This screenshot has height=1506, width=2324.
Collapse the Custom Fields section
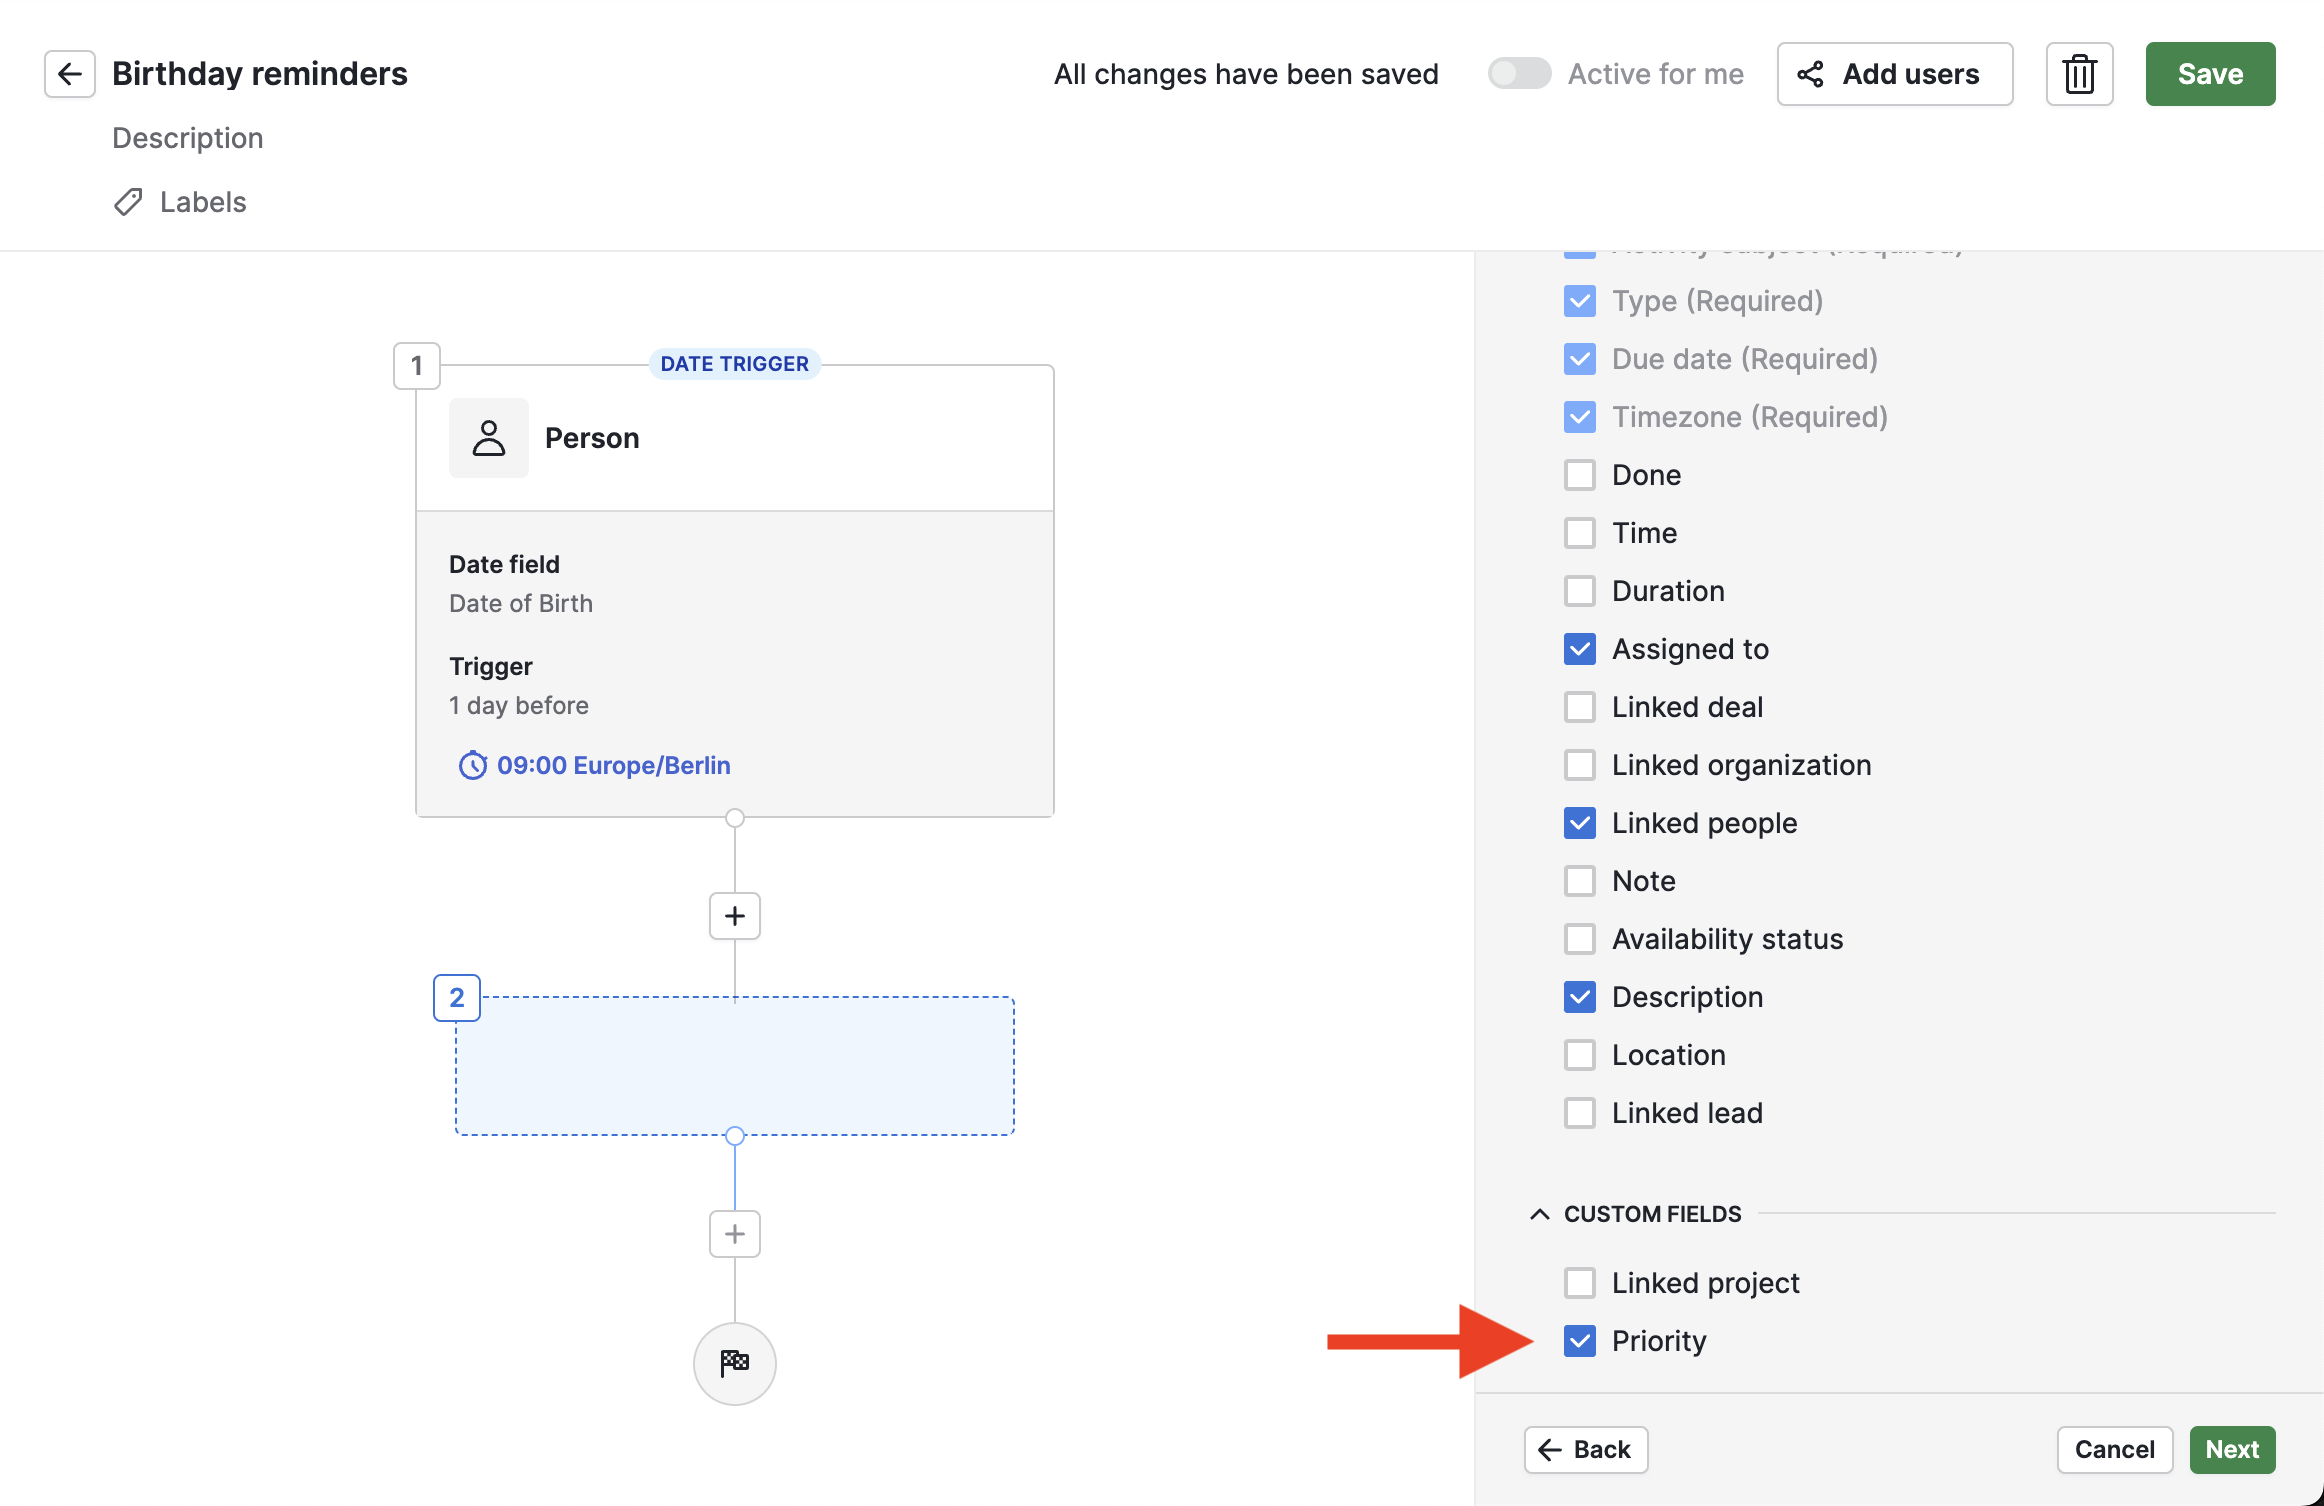point(1540,1214)
